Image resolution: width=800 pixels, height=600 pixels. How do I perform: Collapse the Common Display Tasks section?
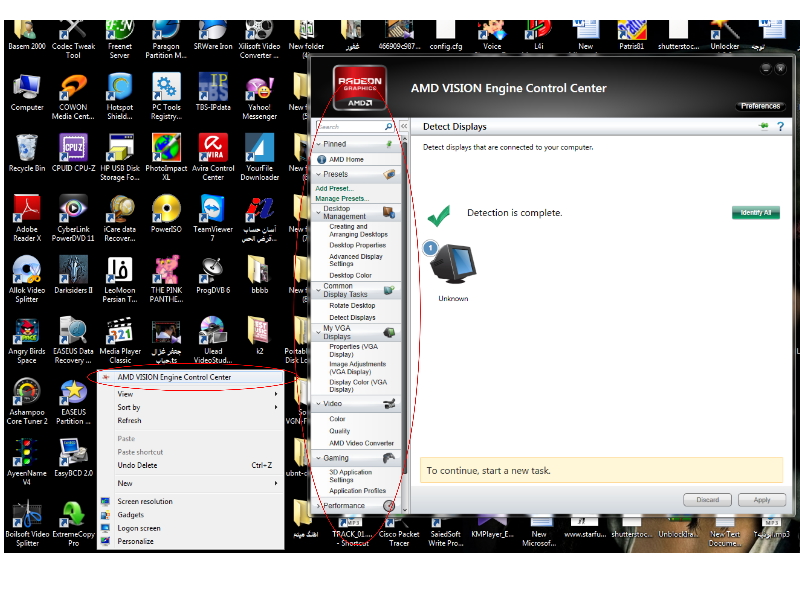pos(319,290)
